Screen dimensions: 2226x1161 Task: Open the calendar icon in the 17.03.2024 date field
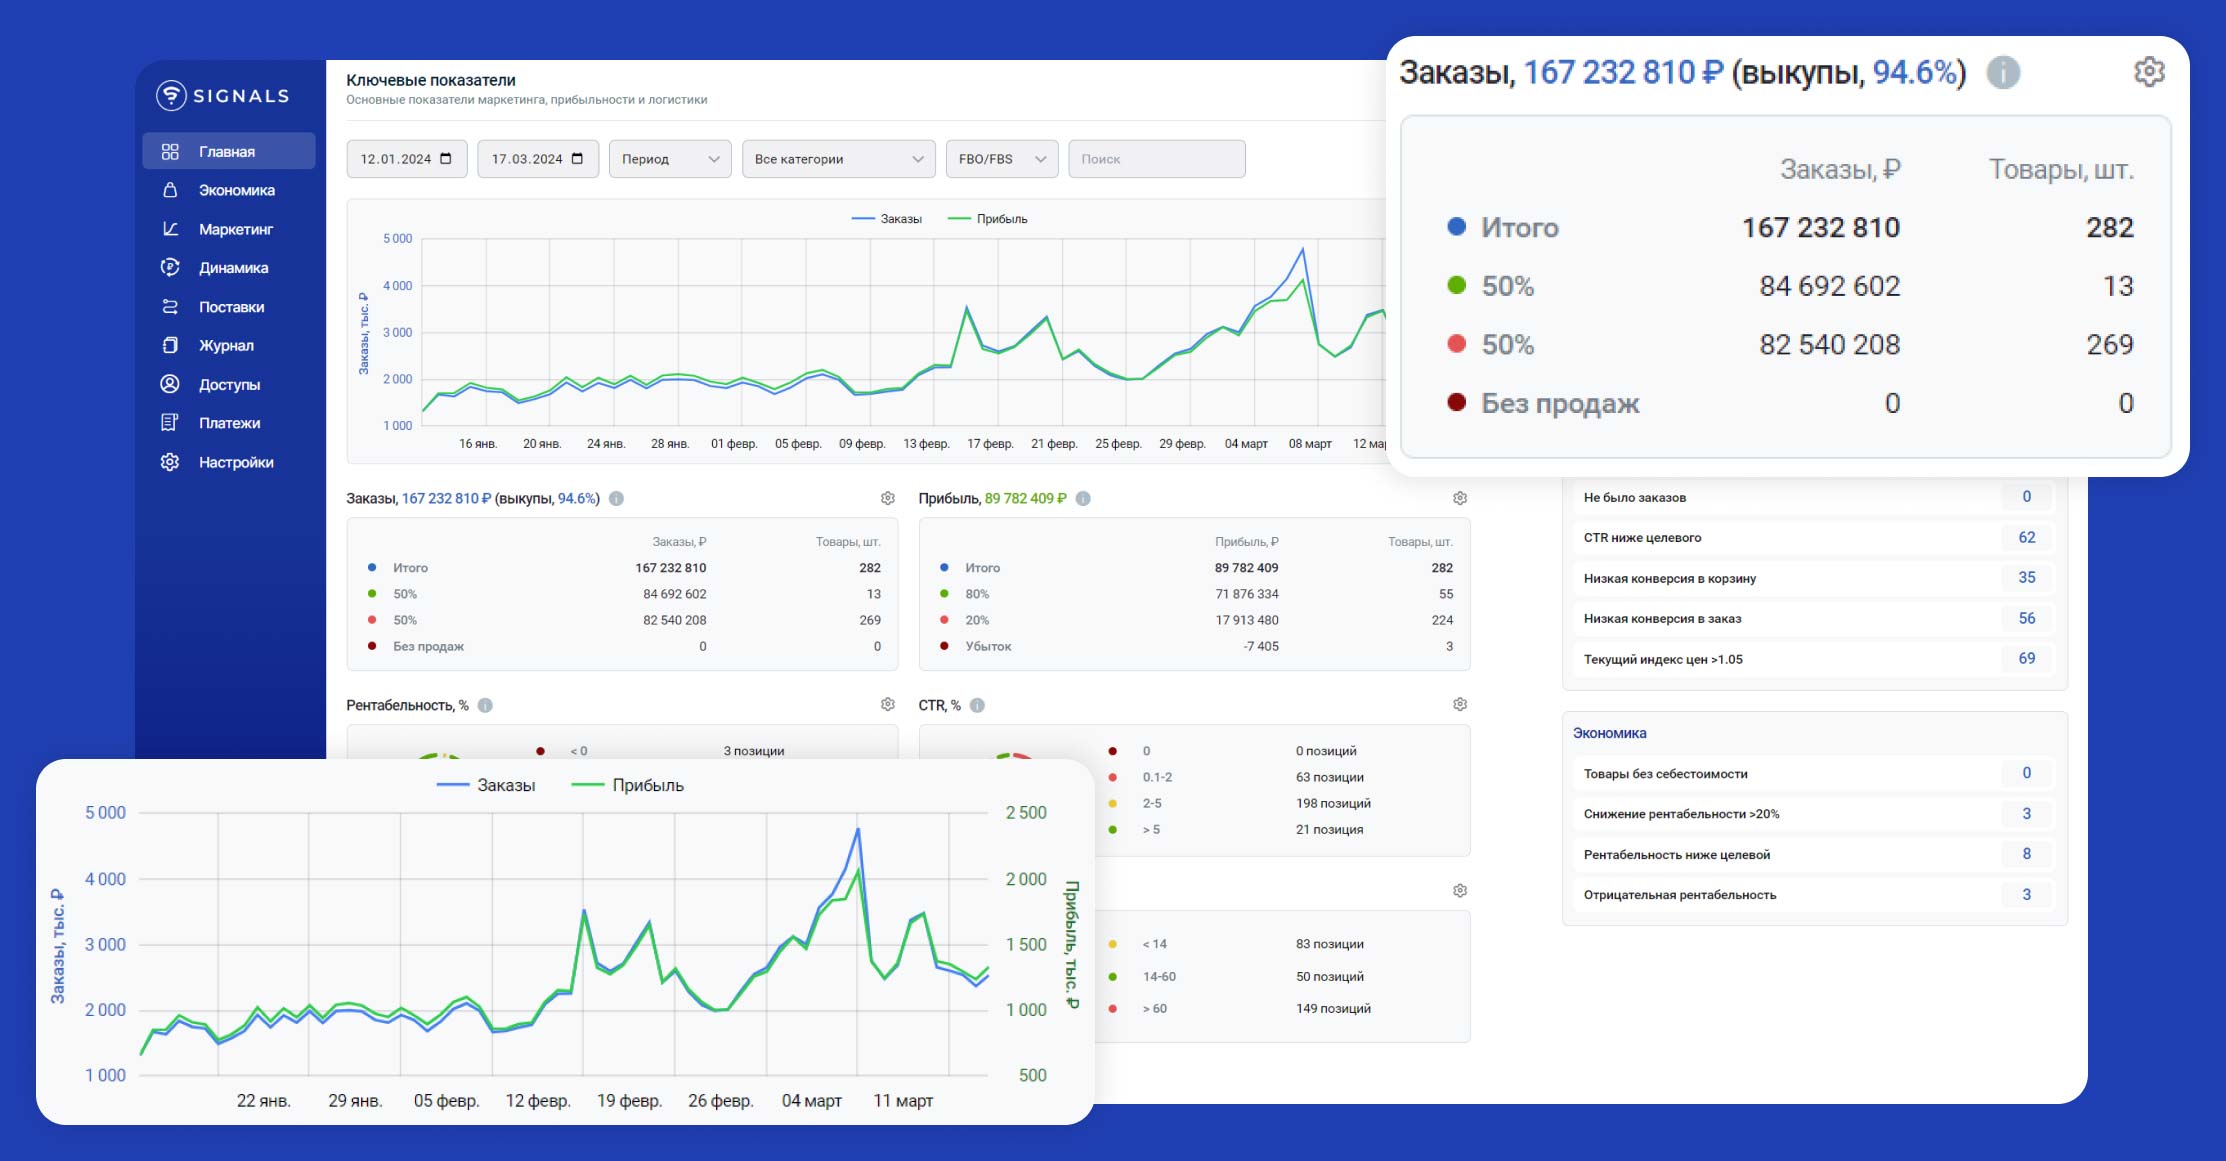pos(577,158)
